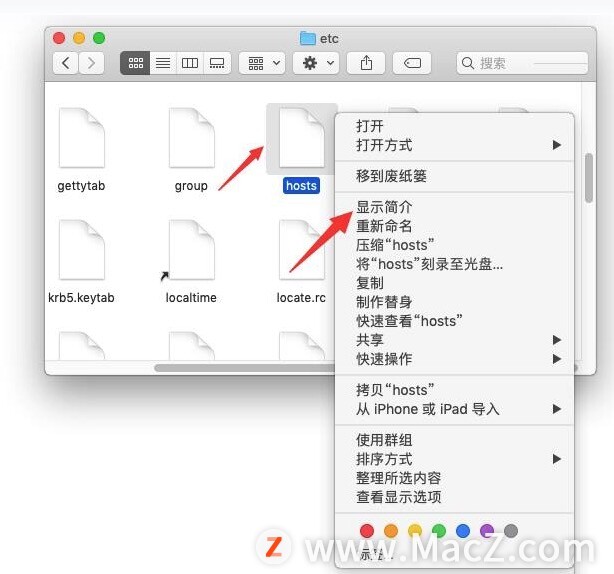Click the horizontal scrollbar thumb

(245, 368)
